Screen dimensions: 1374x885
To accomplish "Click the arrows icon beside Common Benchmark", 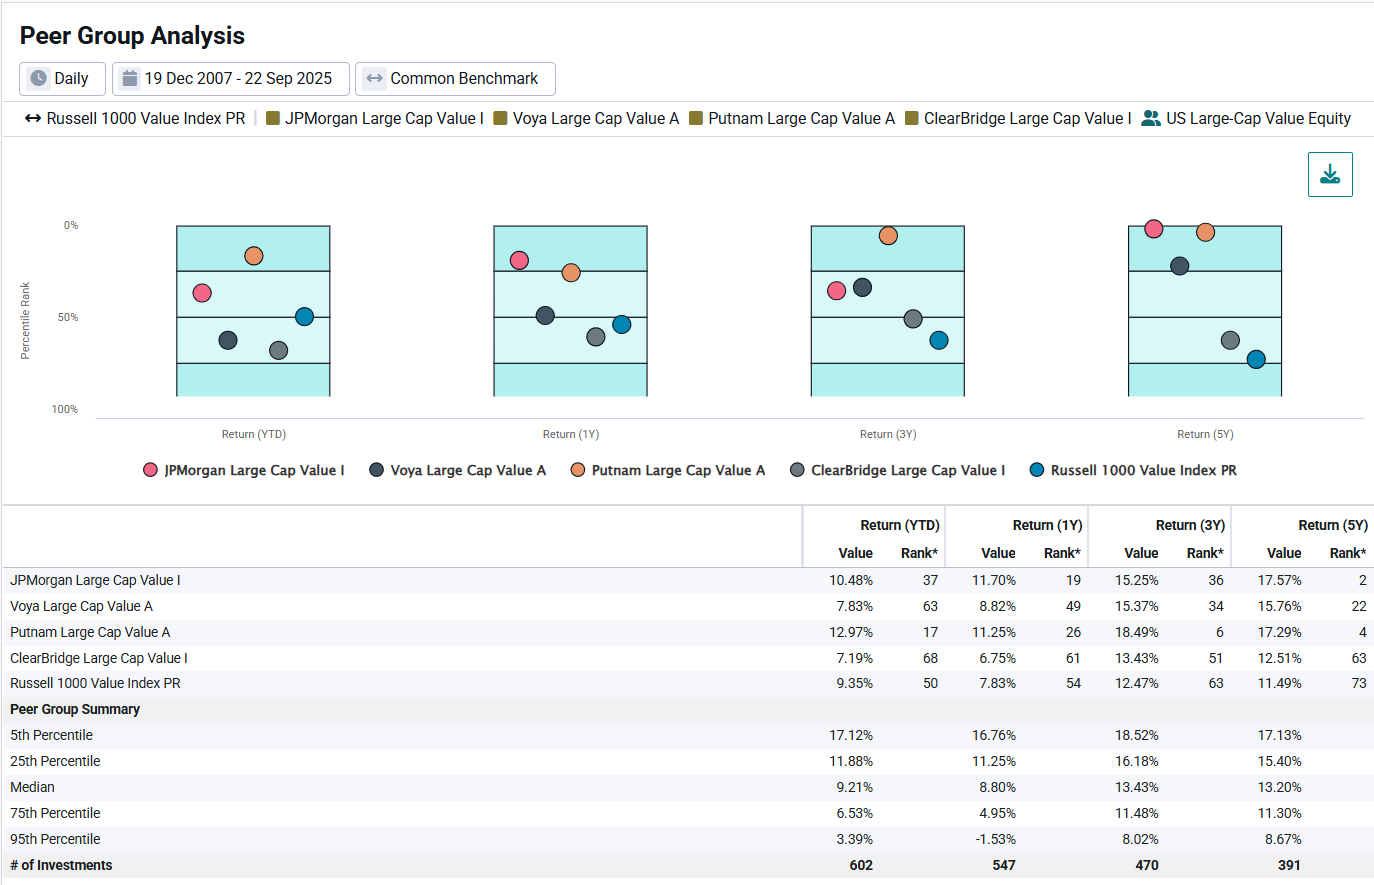I will [x=374, y=78].
